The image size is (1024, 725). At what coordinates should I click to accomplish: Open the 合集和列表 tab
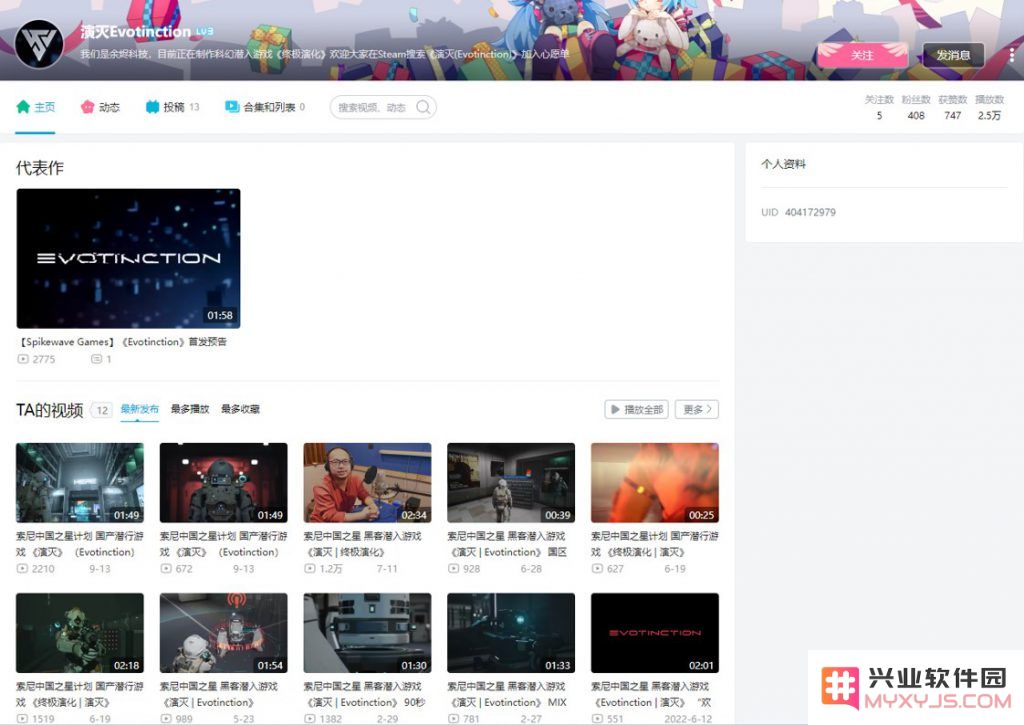pos(264,107)
